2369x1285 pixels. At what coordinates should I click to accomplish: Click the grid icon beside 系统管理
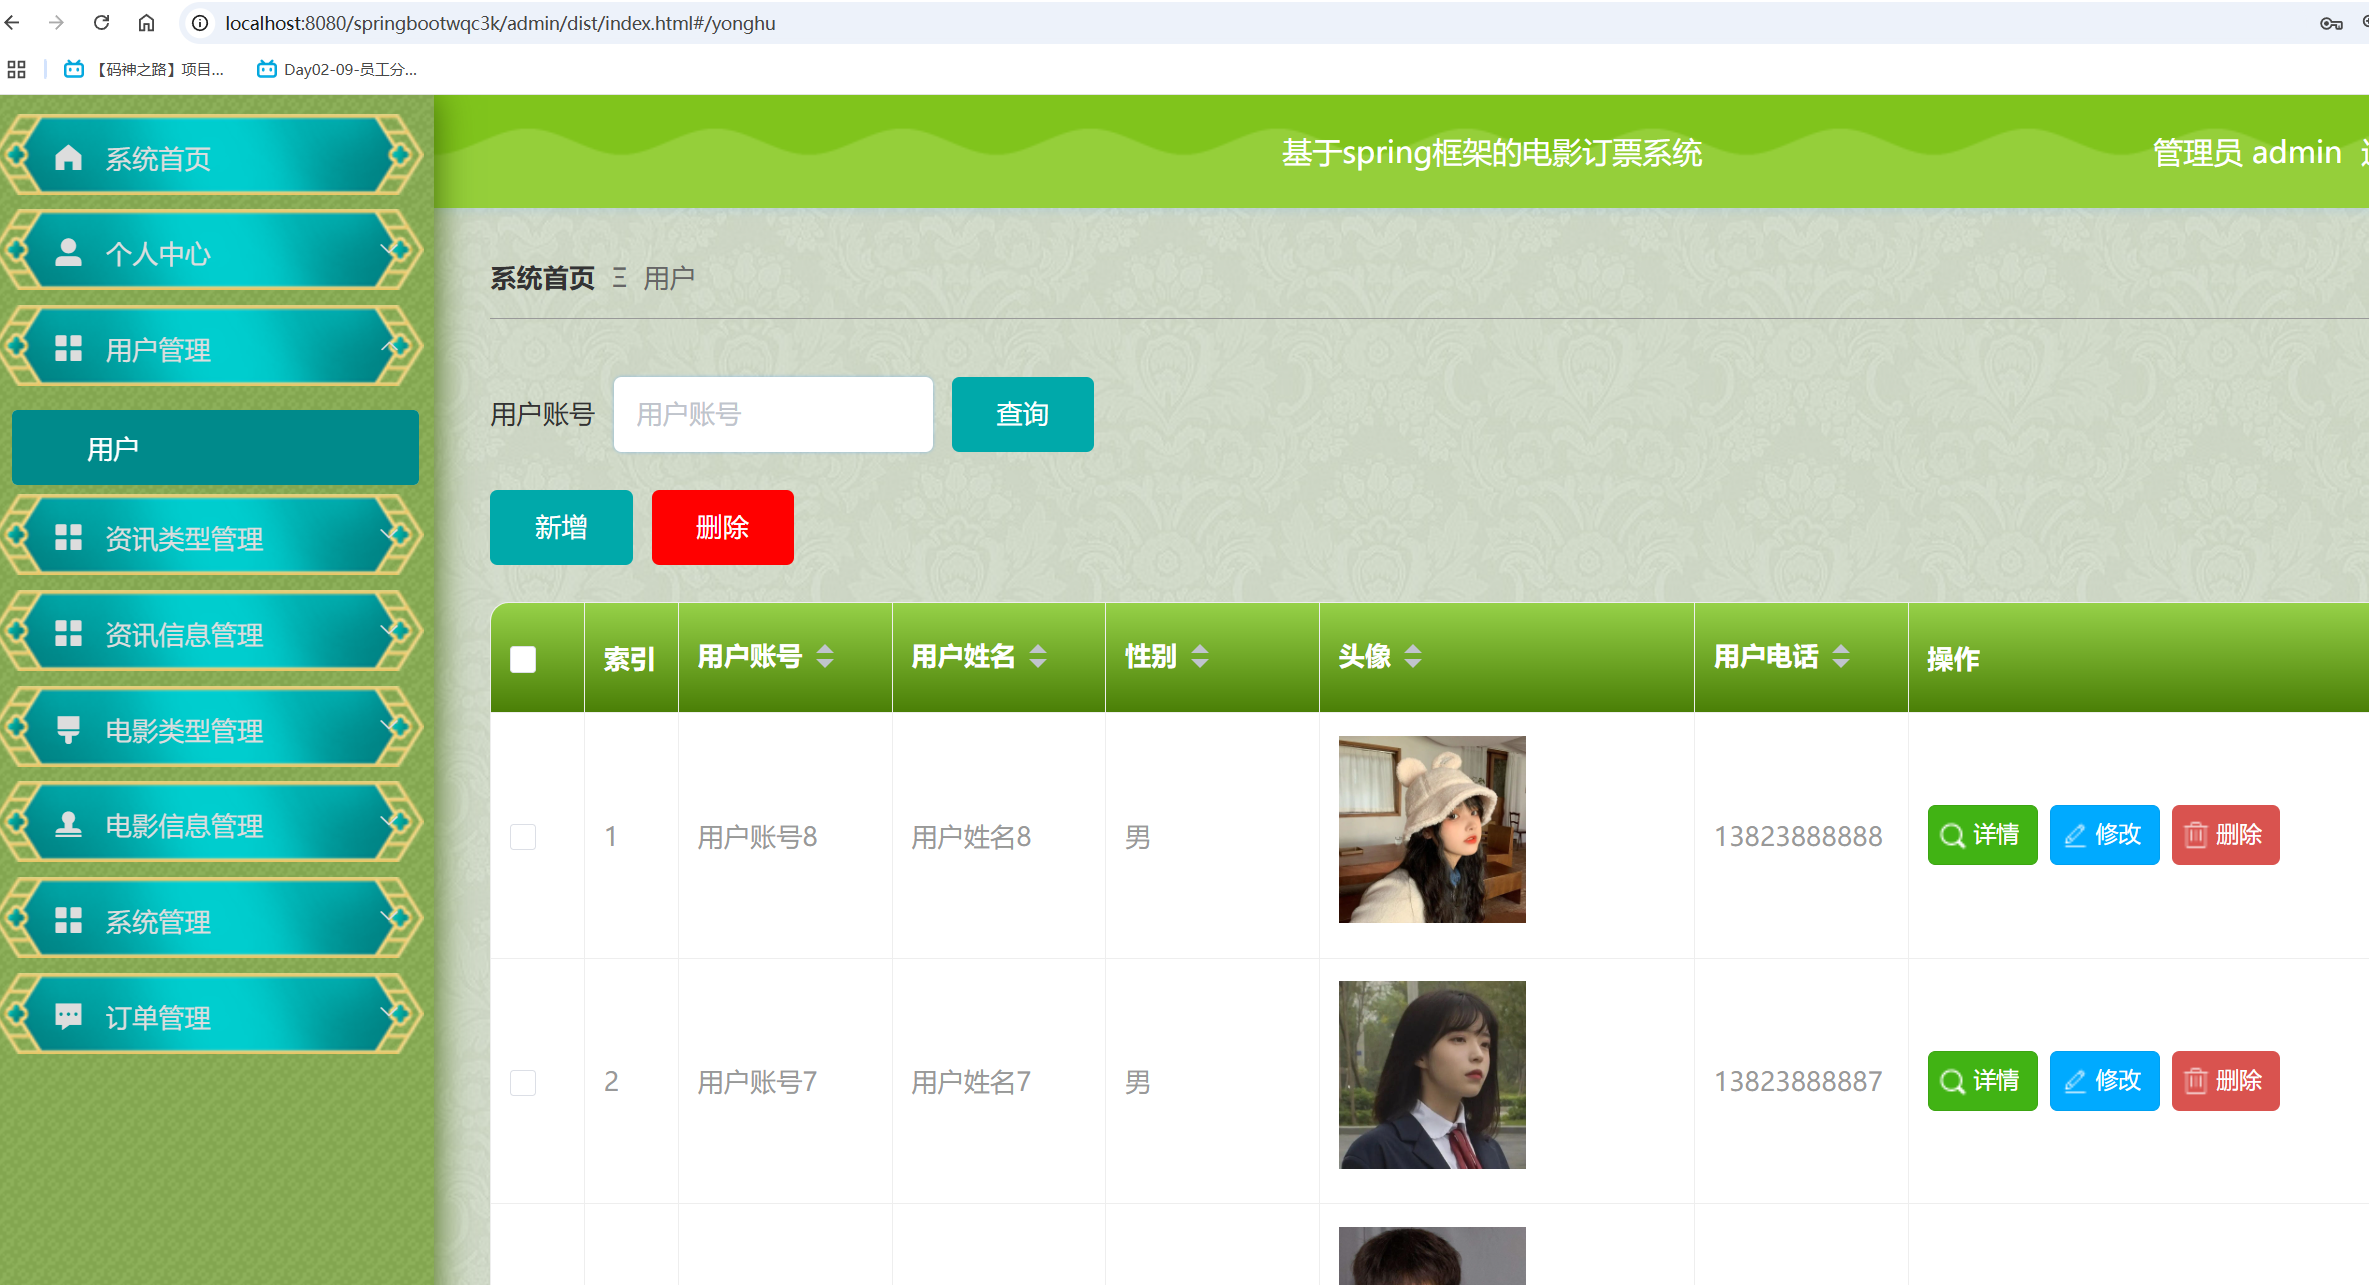pos(68,920)
